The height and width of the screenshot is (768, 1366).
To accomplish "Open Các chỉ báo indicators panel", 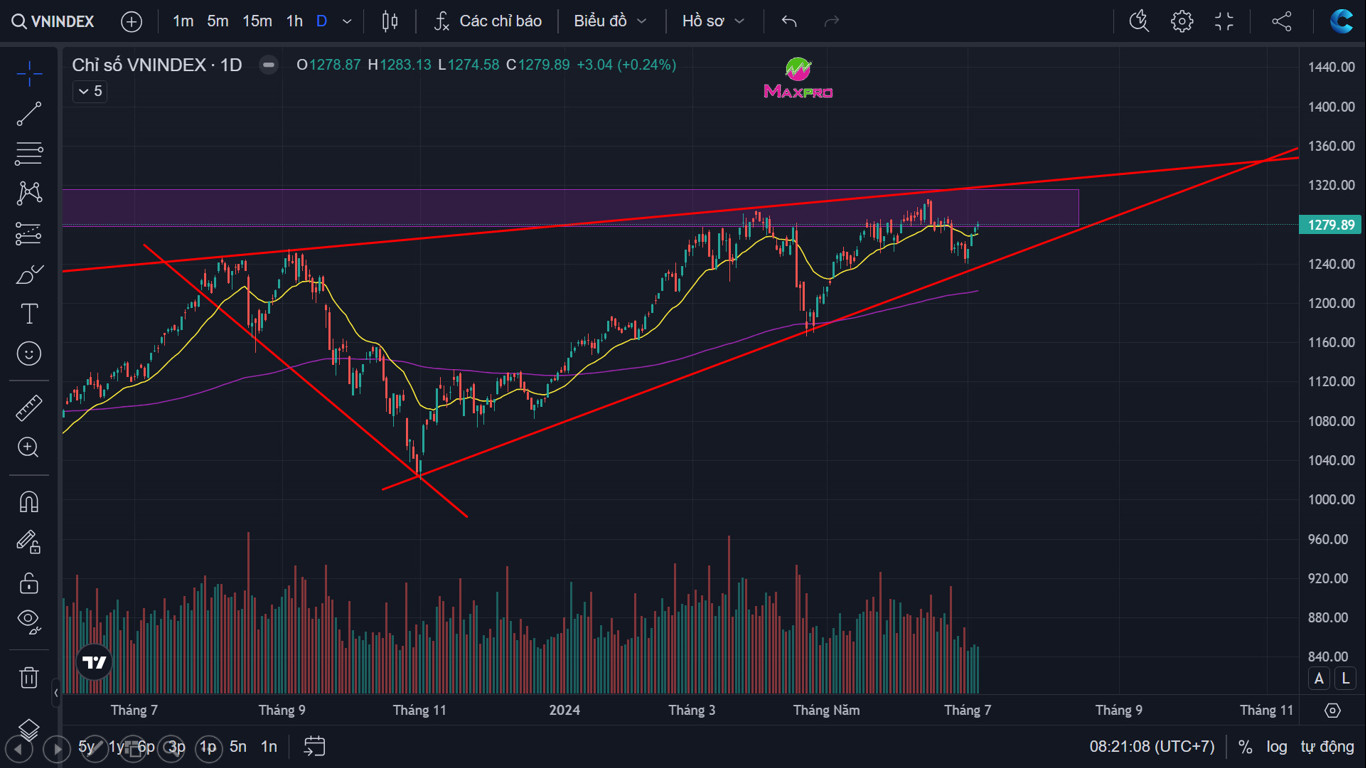I will pyautogui.click(x=488, y=21).
